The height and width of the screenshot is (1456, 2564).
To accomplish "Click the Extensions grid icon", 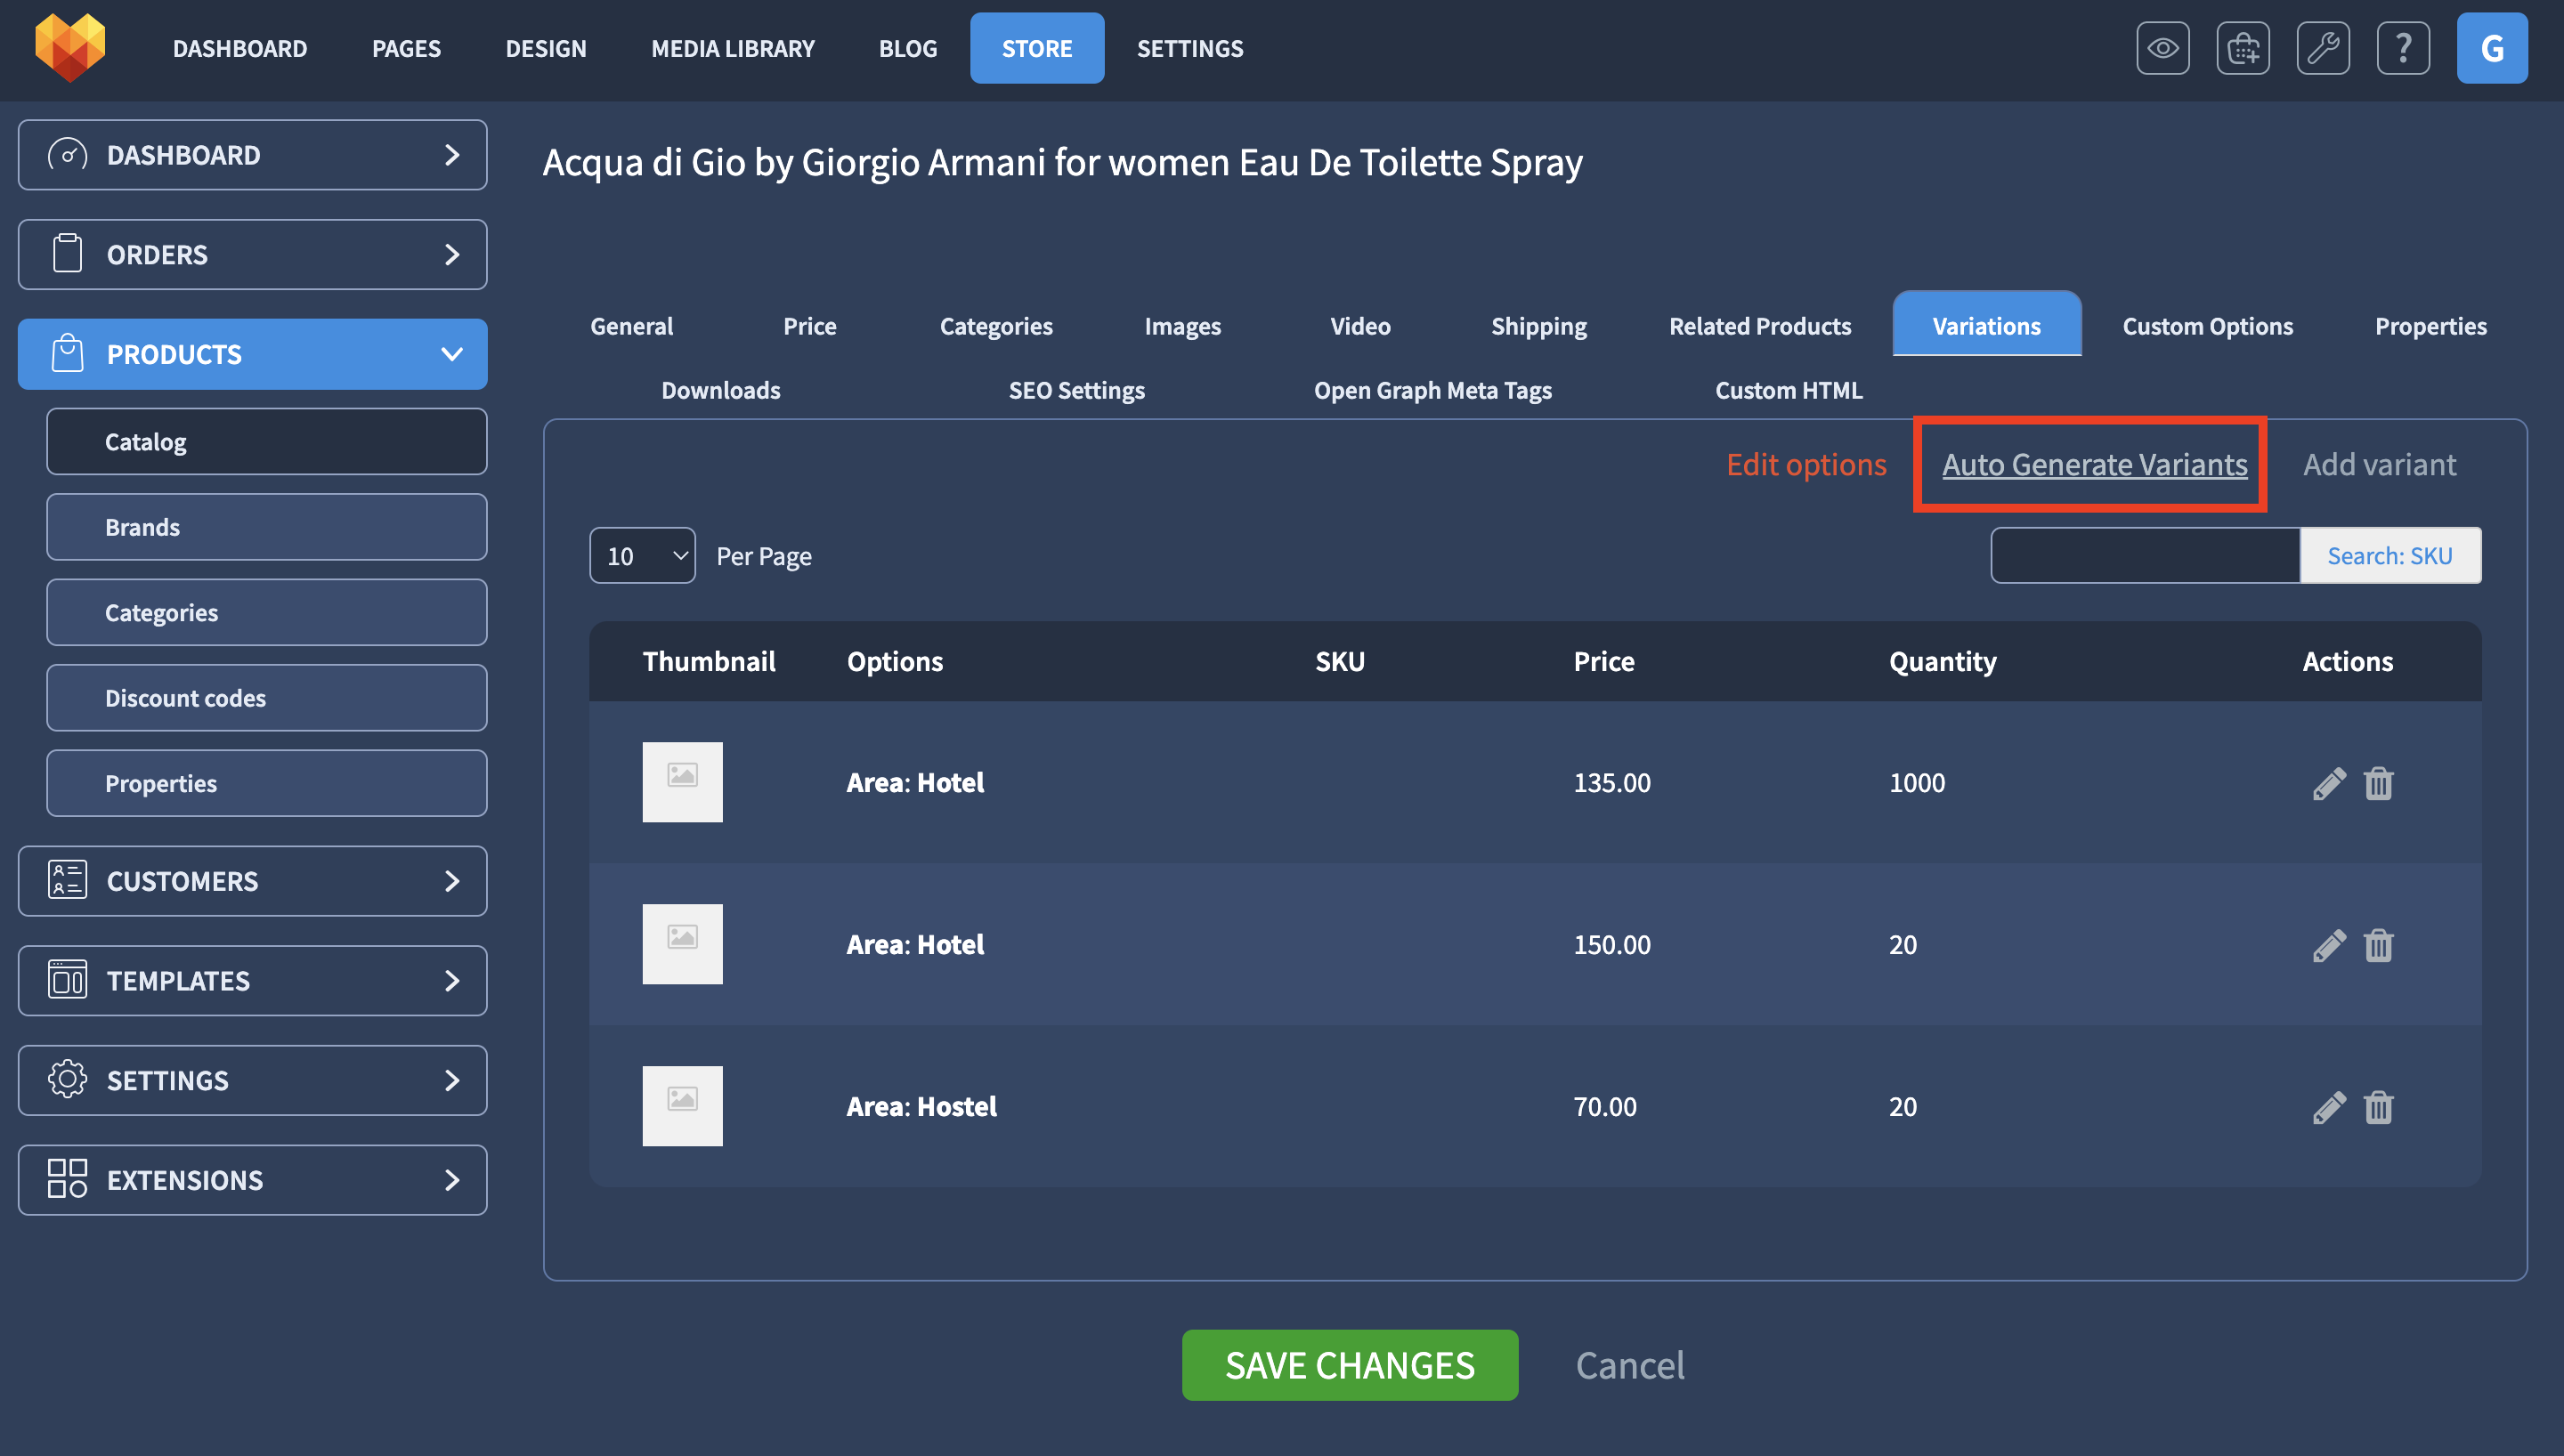I will (67, 1179).
